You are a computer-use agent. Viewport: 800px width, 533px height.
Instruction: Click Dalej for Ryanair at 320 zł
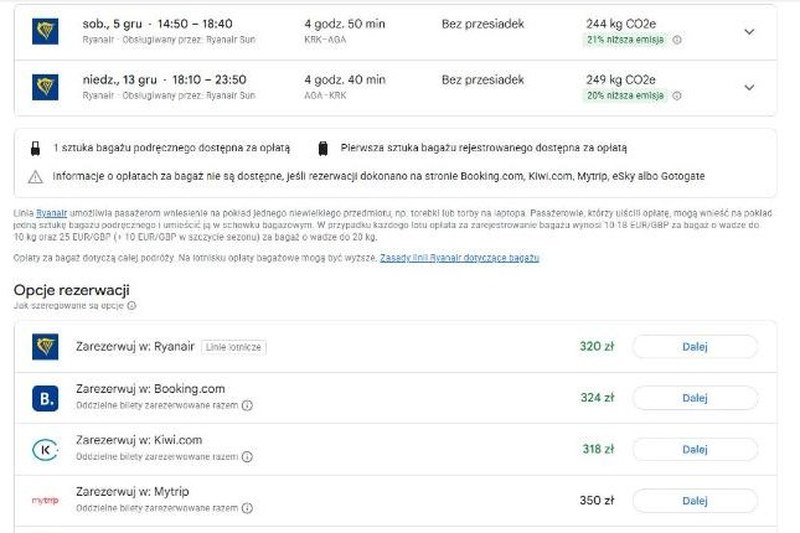point(695,347)
